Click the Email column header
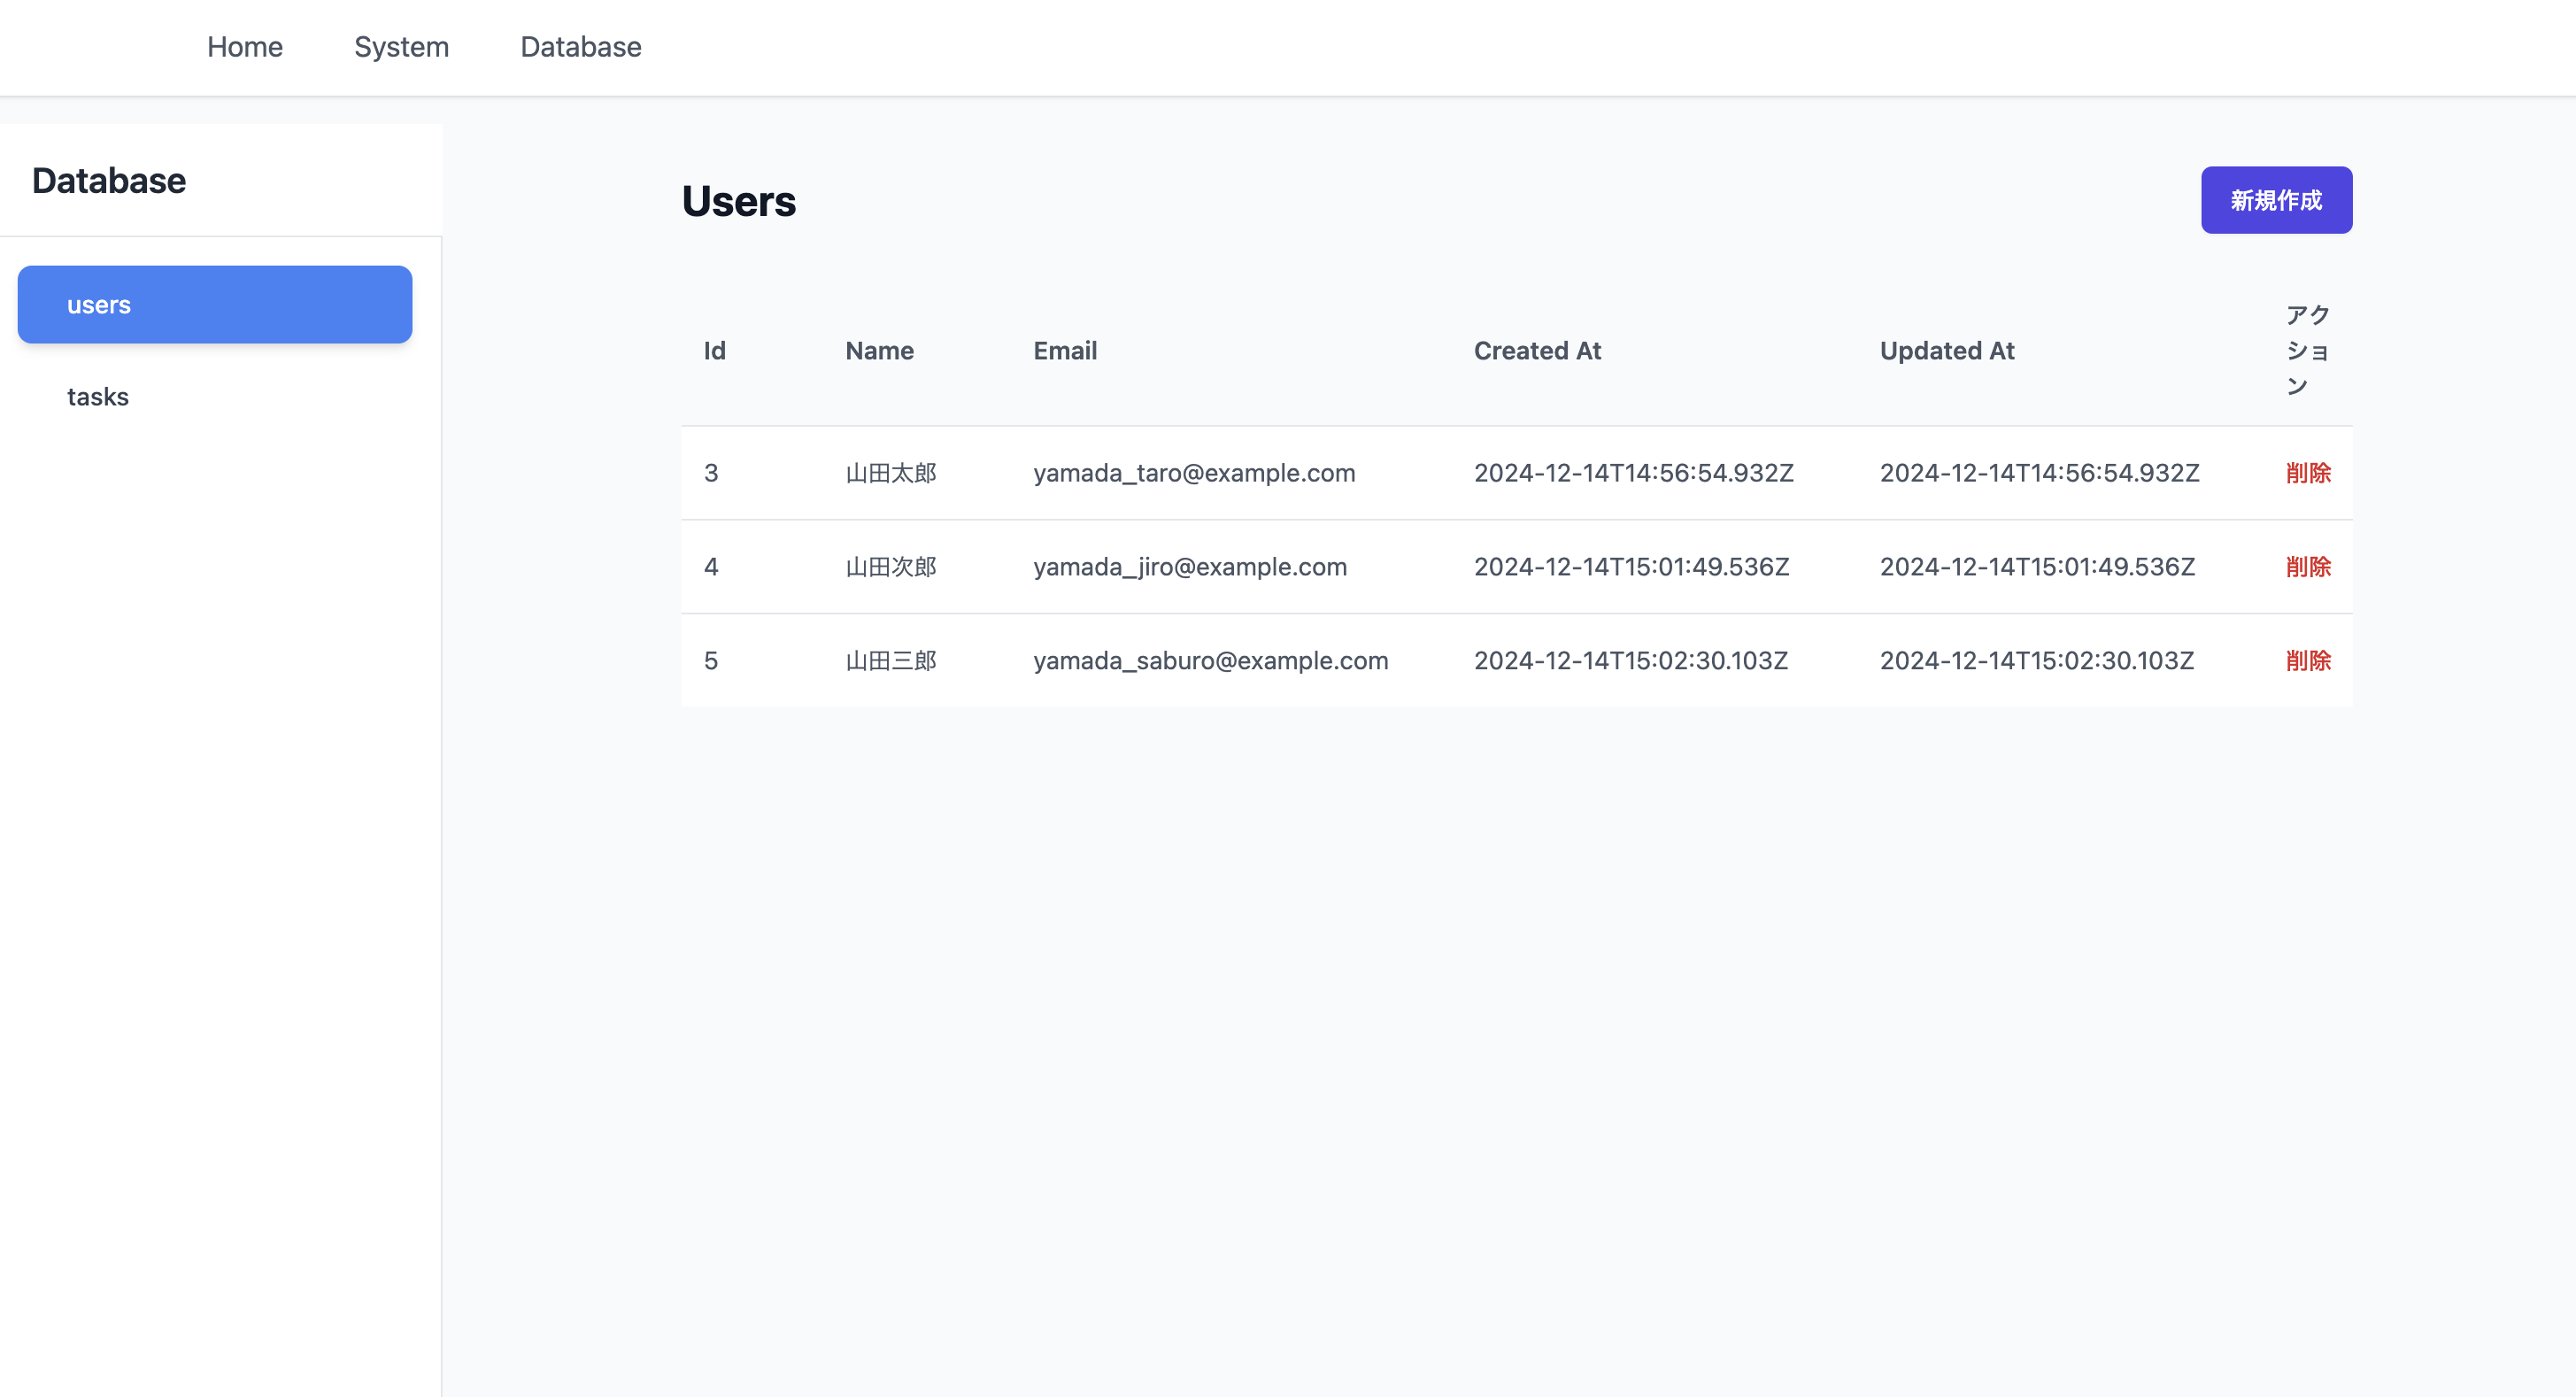The image size is (2576, 1397). pos(1064,351)
